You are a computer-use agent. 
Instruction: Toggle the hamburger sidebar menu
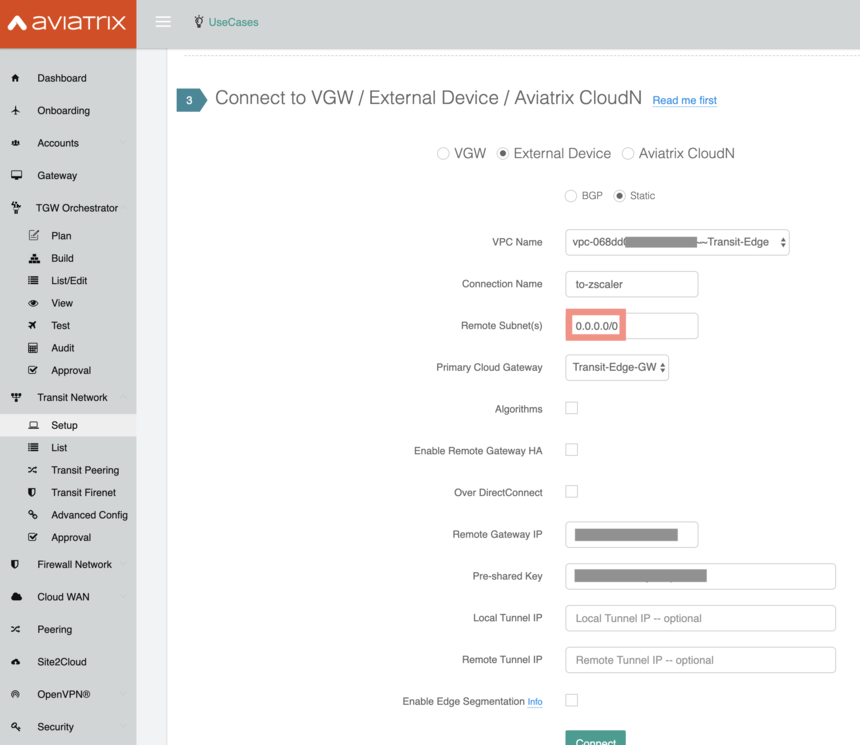click(163, 22)
